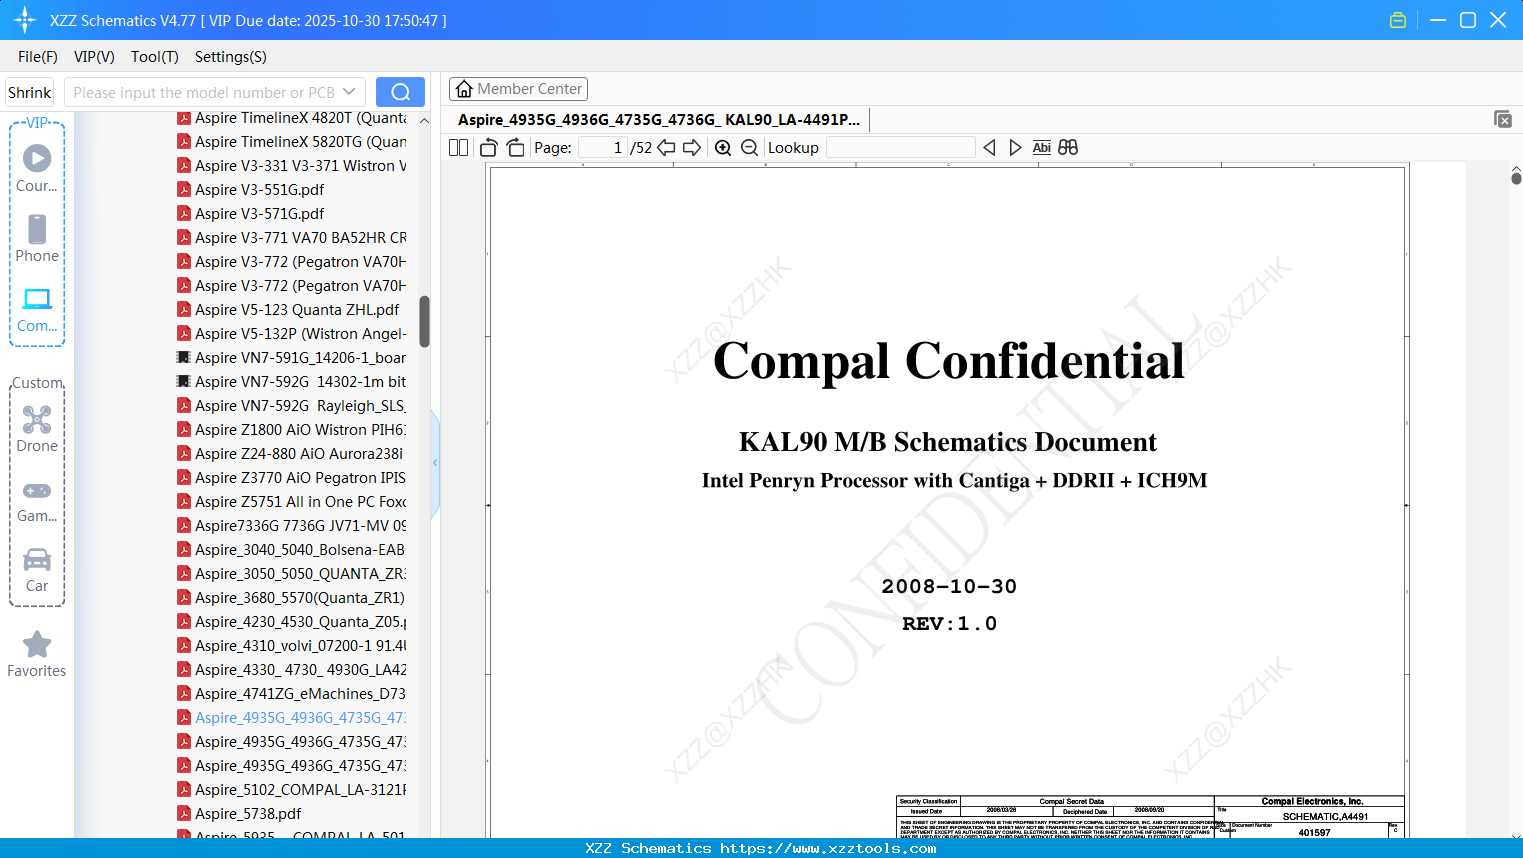Select the Aspire_4935G KAL90 LA-4491P document tab
This screenshot has height=858, width=1523.
pos(659,120)
